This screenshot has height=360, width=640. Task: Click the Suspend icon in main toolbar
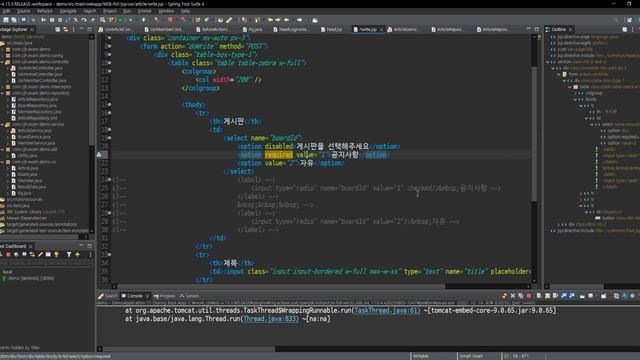(52, 20)
